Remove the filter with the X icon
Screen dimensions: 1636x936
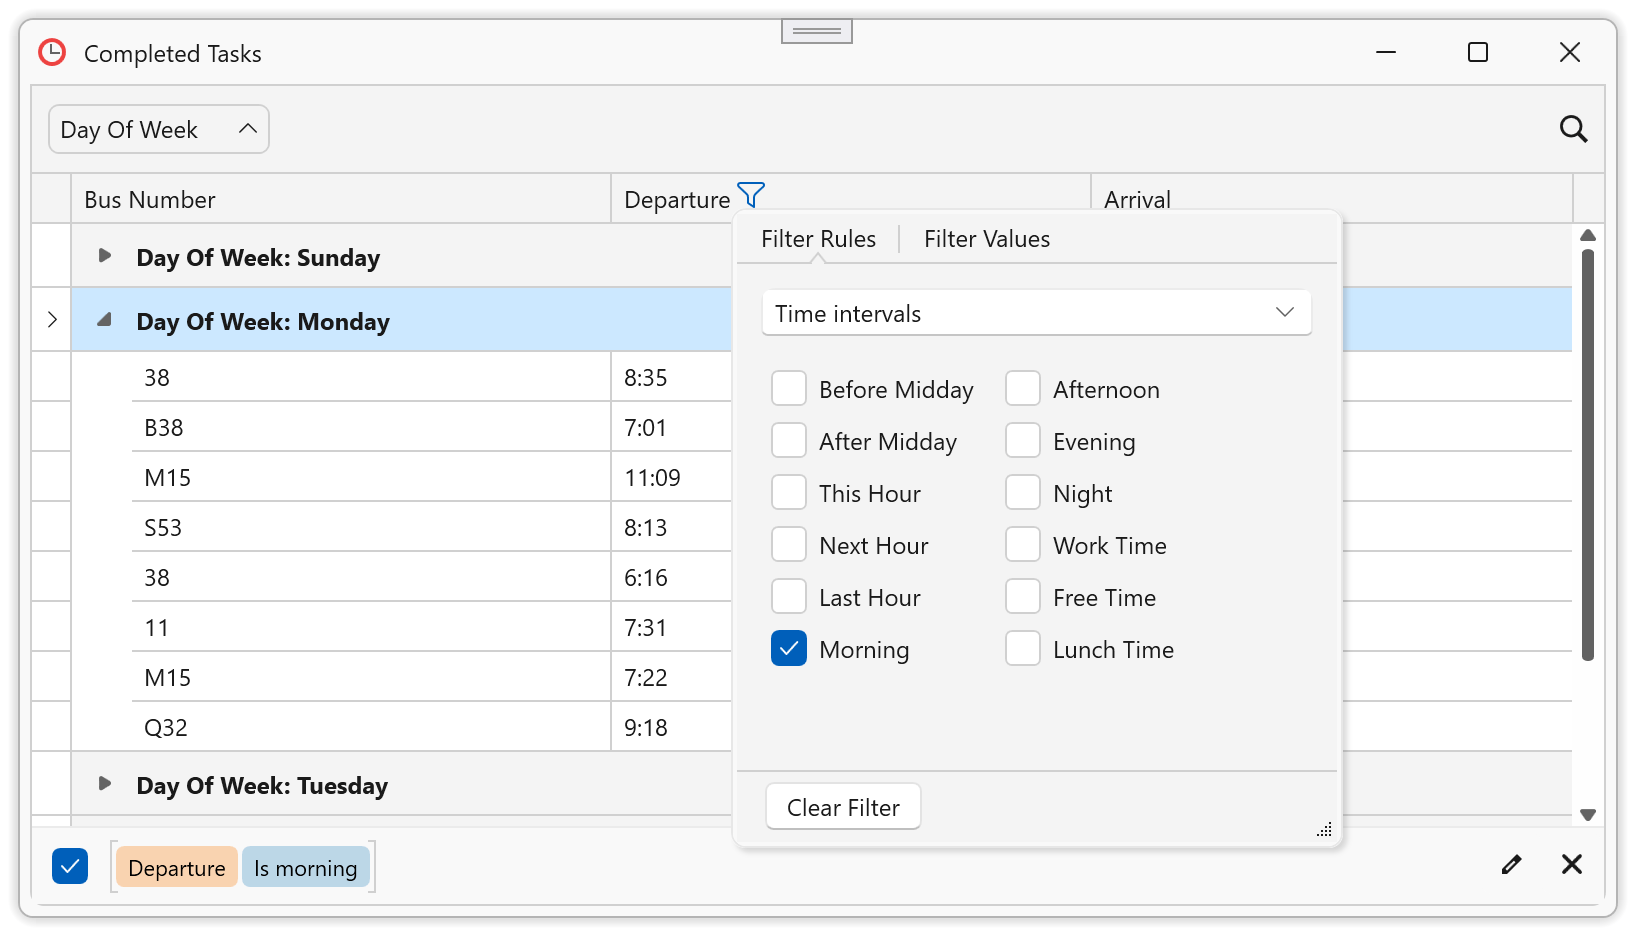tap(1572, 864)
